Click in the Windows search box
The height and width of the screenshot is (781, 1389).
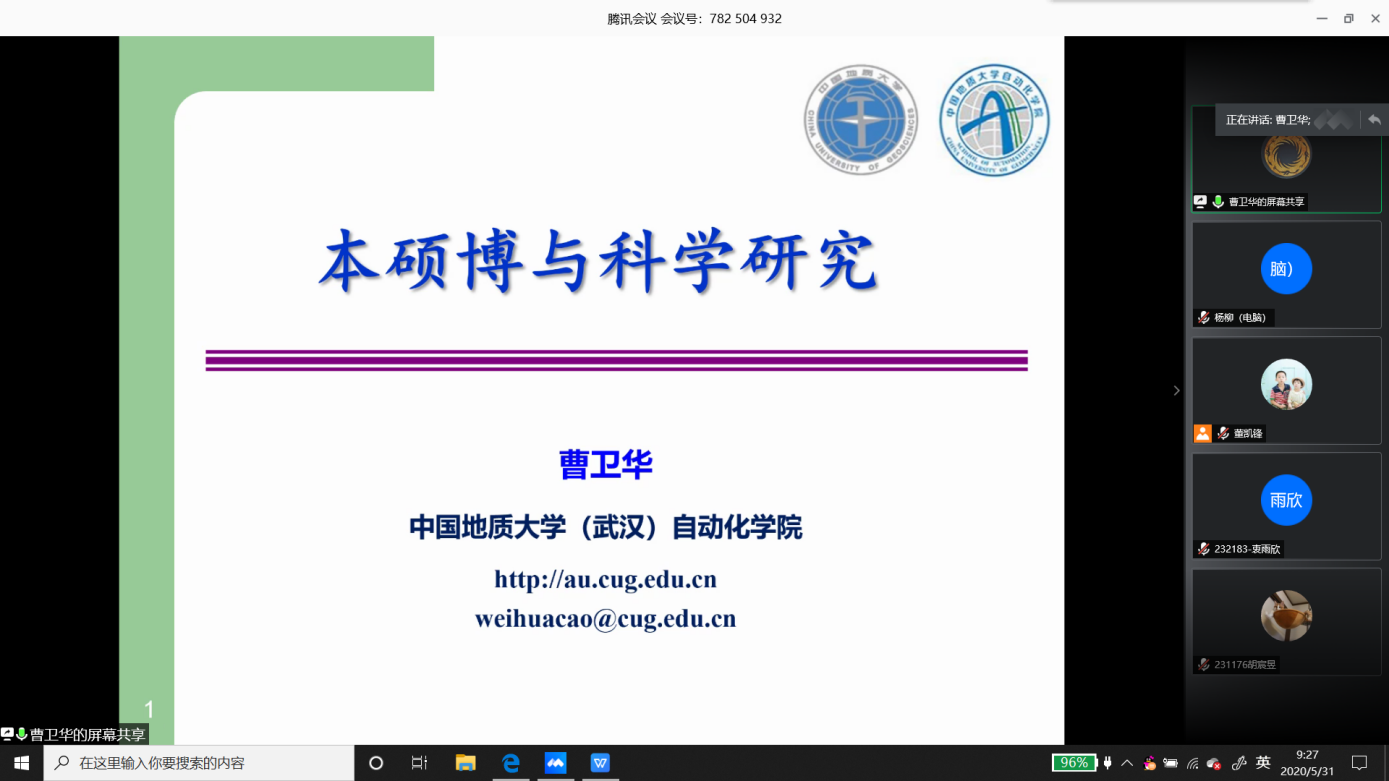200,763
